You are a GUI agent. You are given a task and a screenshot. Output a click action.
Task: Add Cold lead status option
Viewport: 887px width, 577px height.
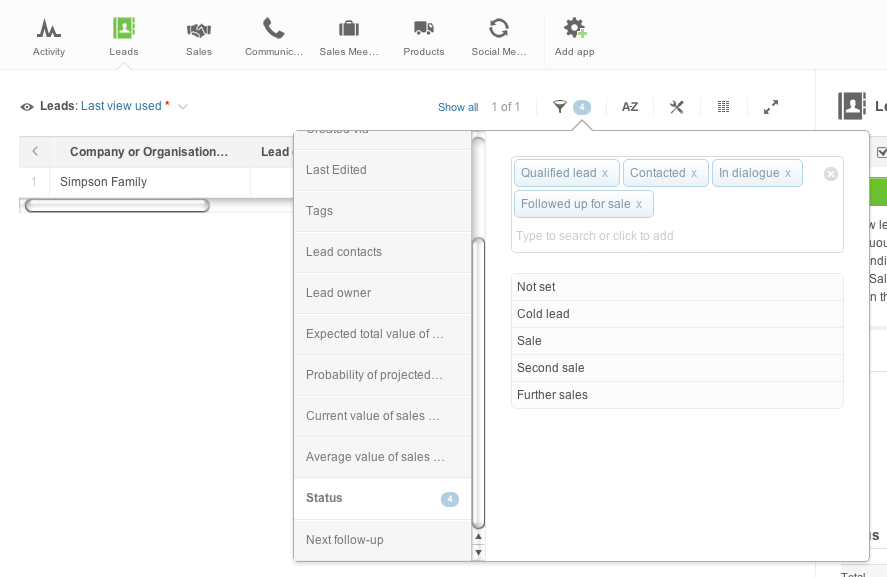click(677, 314)
